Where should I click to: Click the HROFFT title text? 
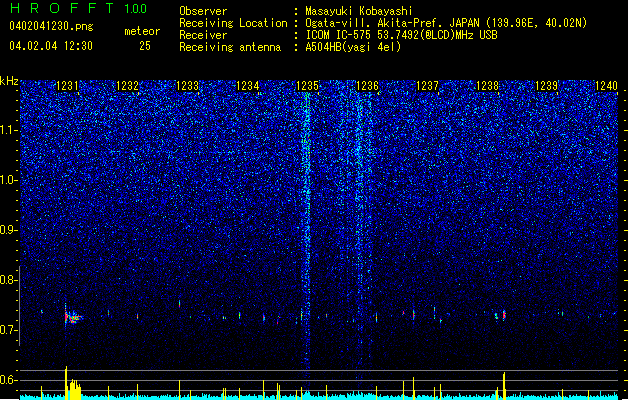(62, 8)
